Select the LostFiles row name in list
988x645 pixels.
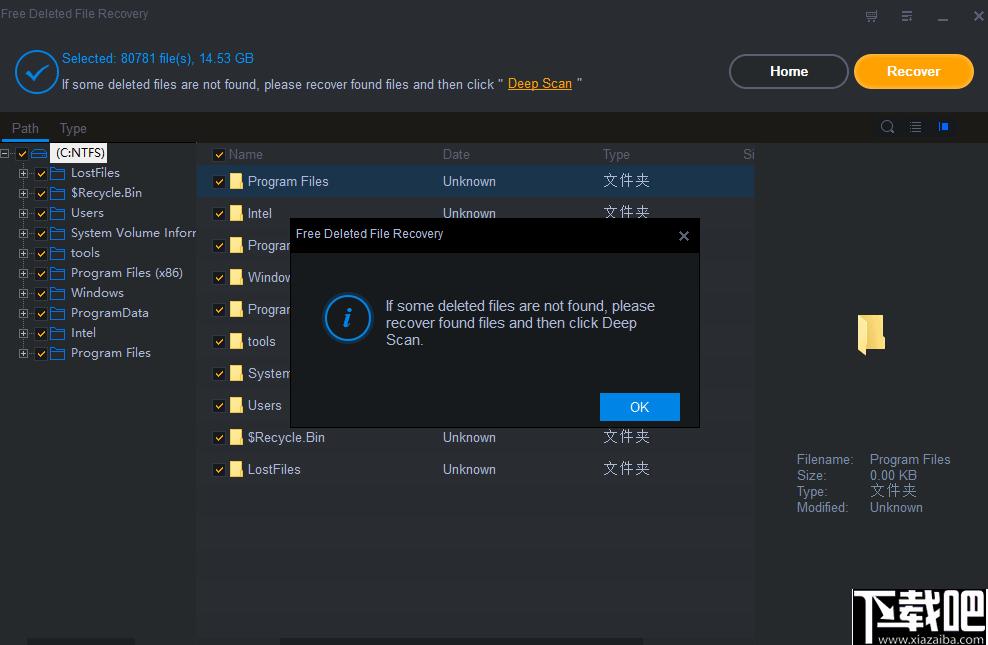pyautogui.click(x=274, y=469)
